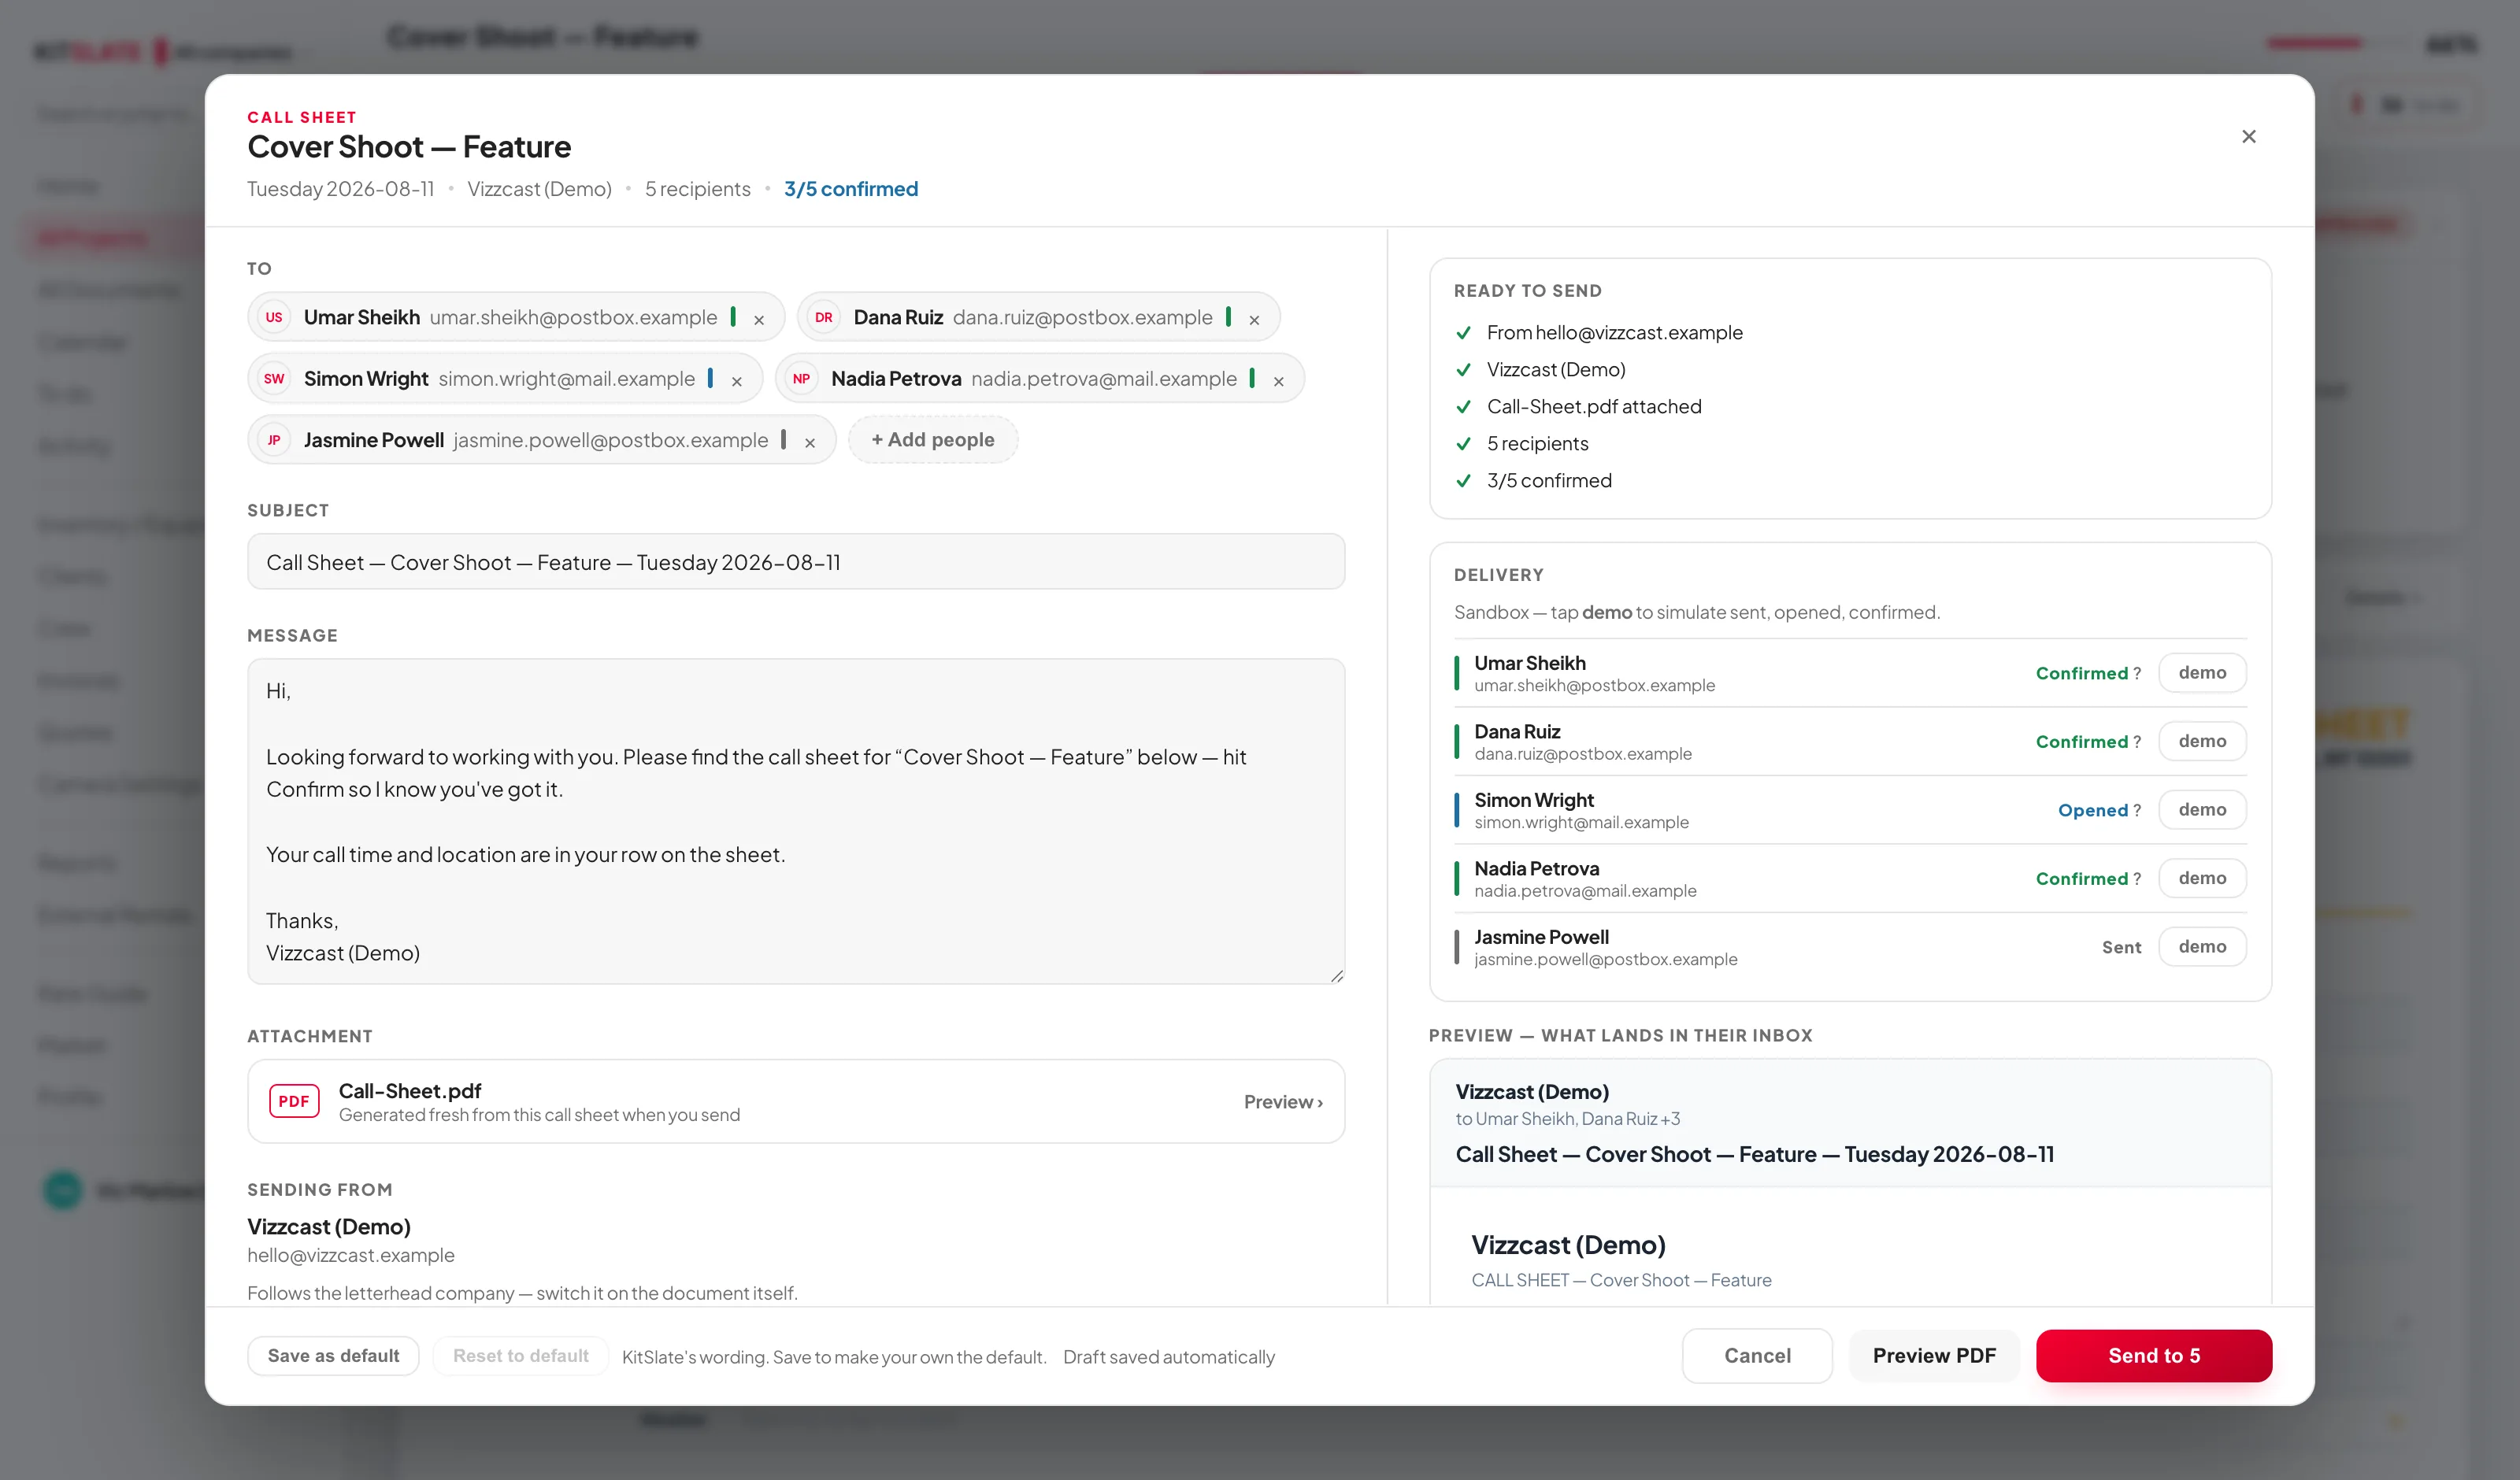The width and height of the screenshot is (2520, 1480).
Task: Click Reset to default
Action: click(520, 1356)
